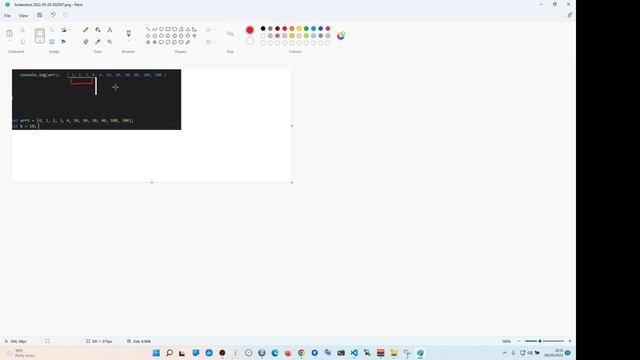Pick the Rectangle shape
Image resolution: width=640 pixels, height=360 pixels.
click(x=168, y=29)
